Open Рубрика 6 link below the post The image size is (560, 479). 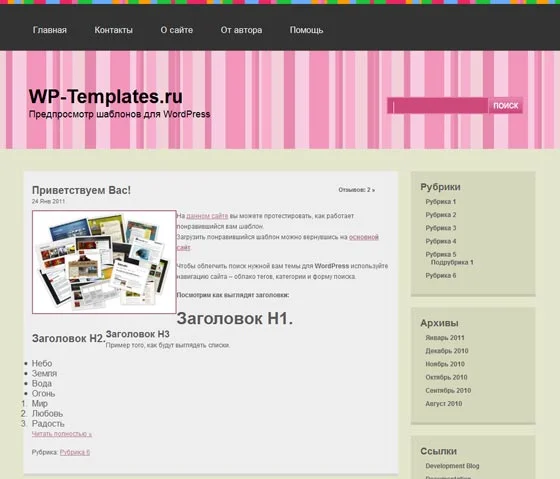[x=75, y=452]
